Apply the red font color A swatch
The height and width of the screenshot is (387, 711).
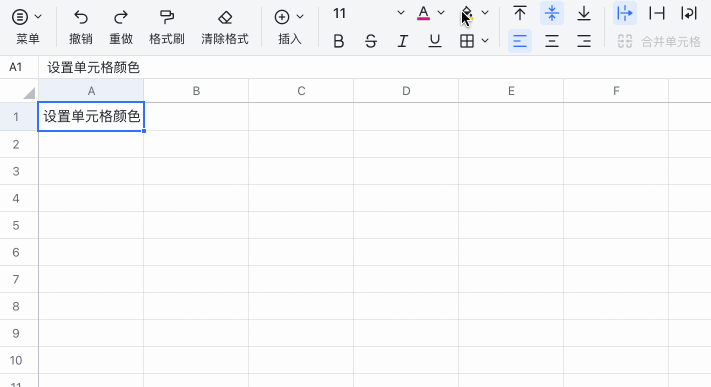423,13
